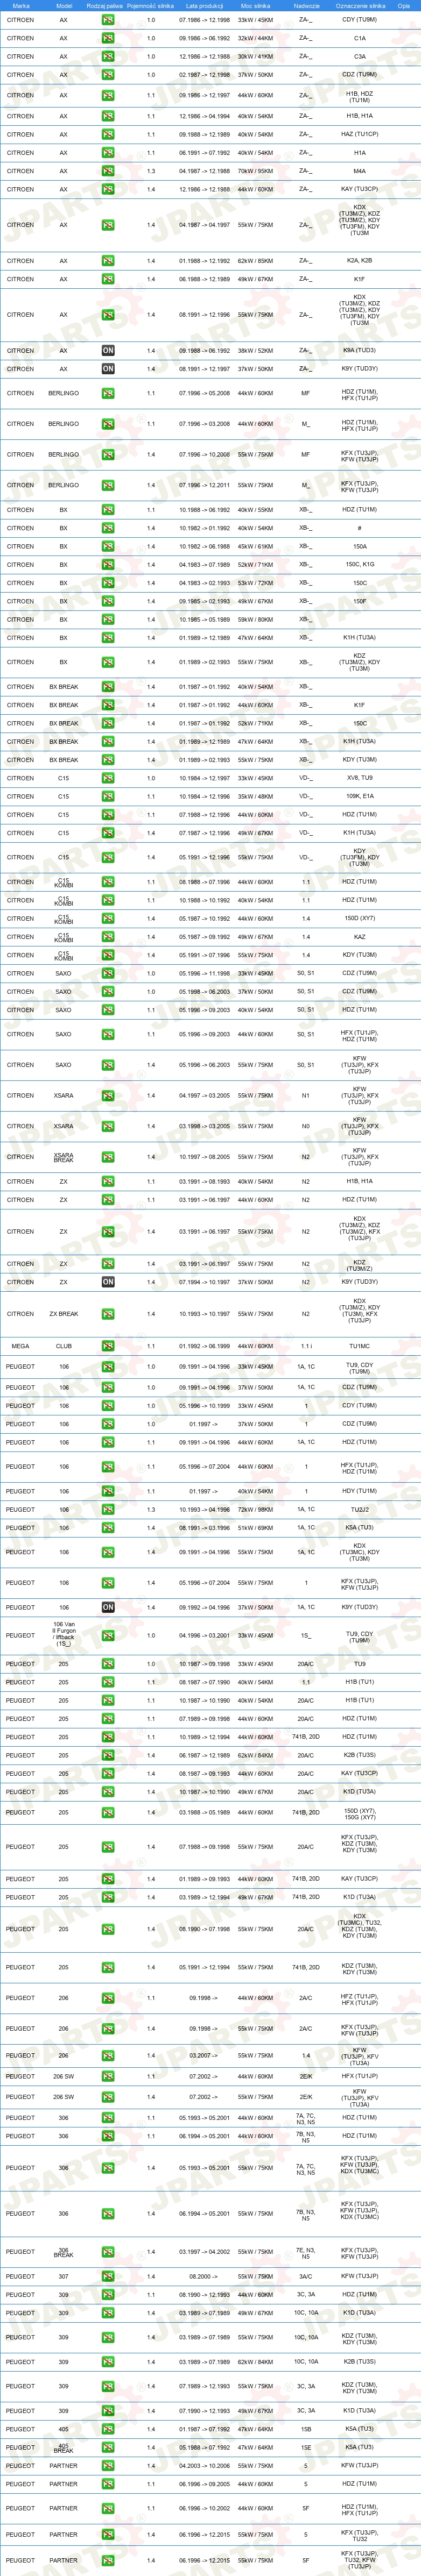Click the PB fuel icon in the BX 150F row
This screenshot has width=421, height=2576.
coord(108,601)
